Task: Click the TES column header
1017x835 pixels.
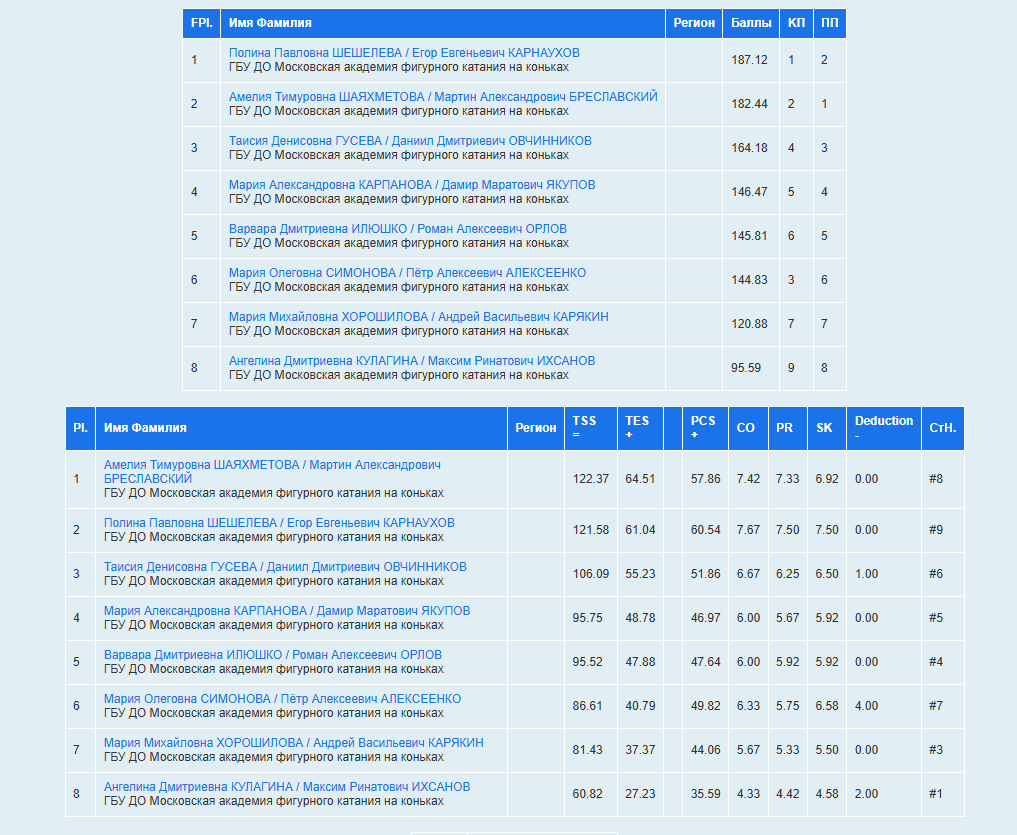Action: click(x=640, y=428)
